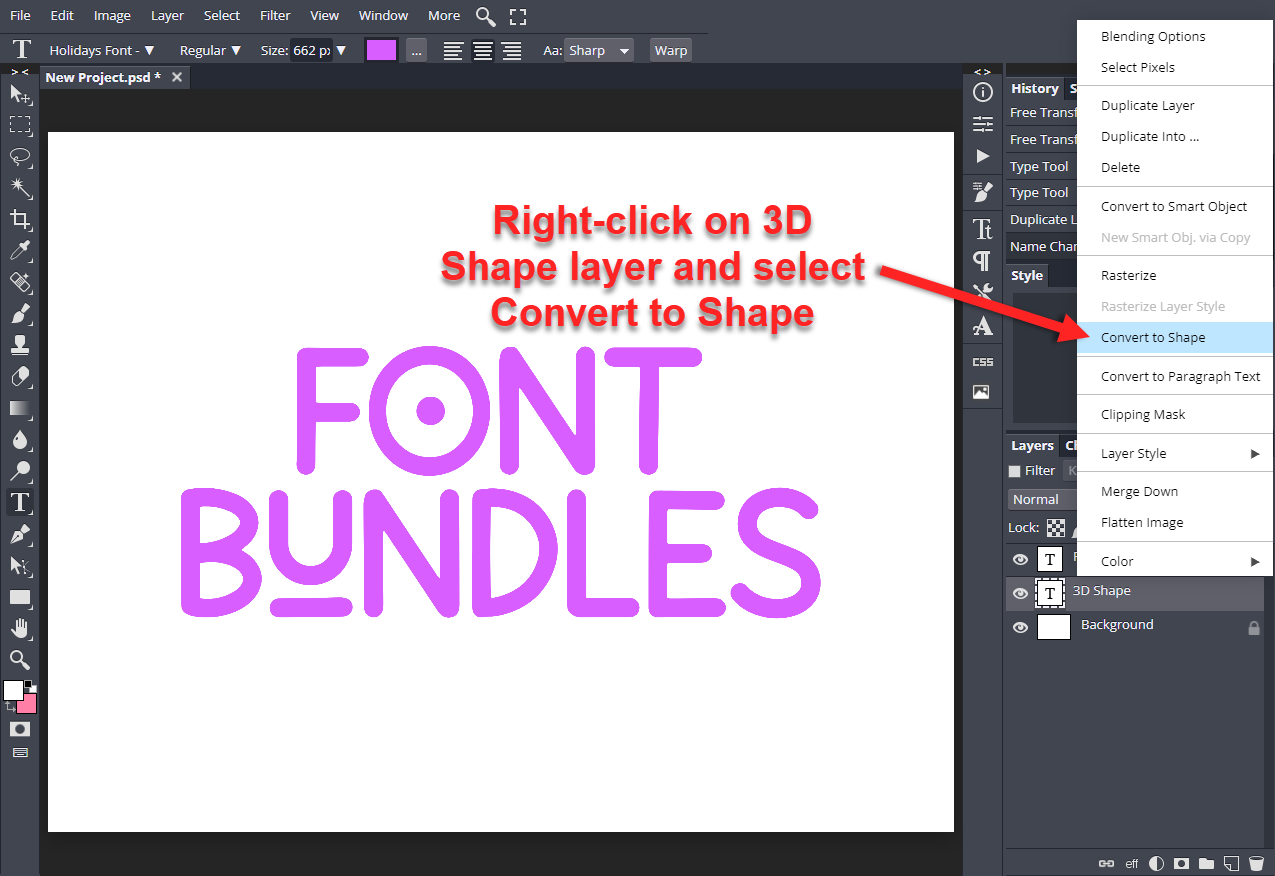The image size is (1275, 876).
Task: Choose Duplicate Layer from context menu
Action: (1175, 105)
